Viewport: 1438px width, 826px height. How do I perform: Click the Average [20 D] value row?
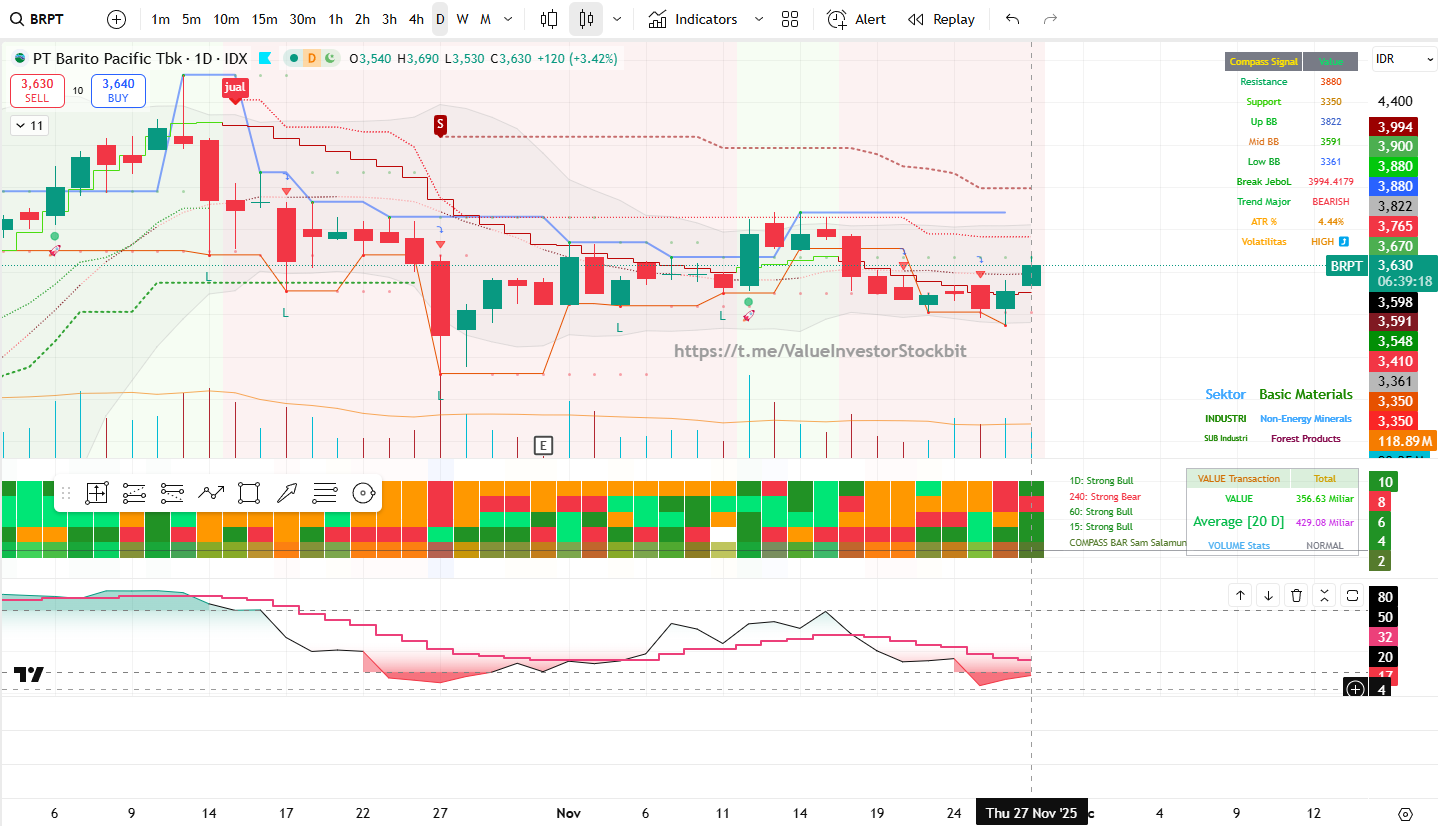[1272, 522]
